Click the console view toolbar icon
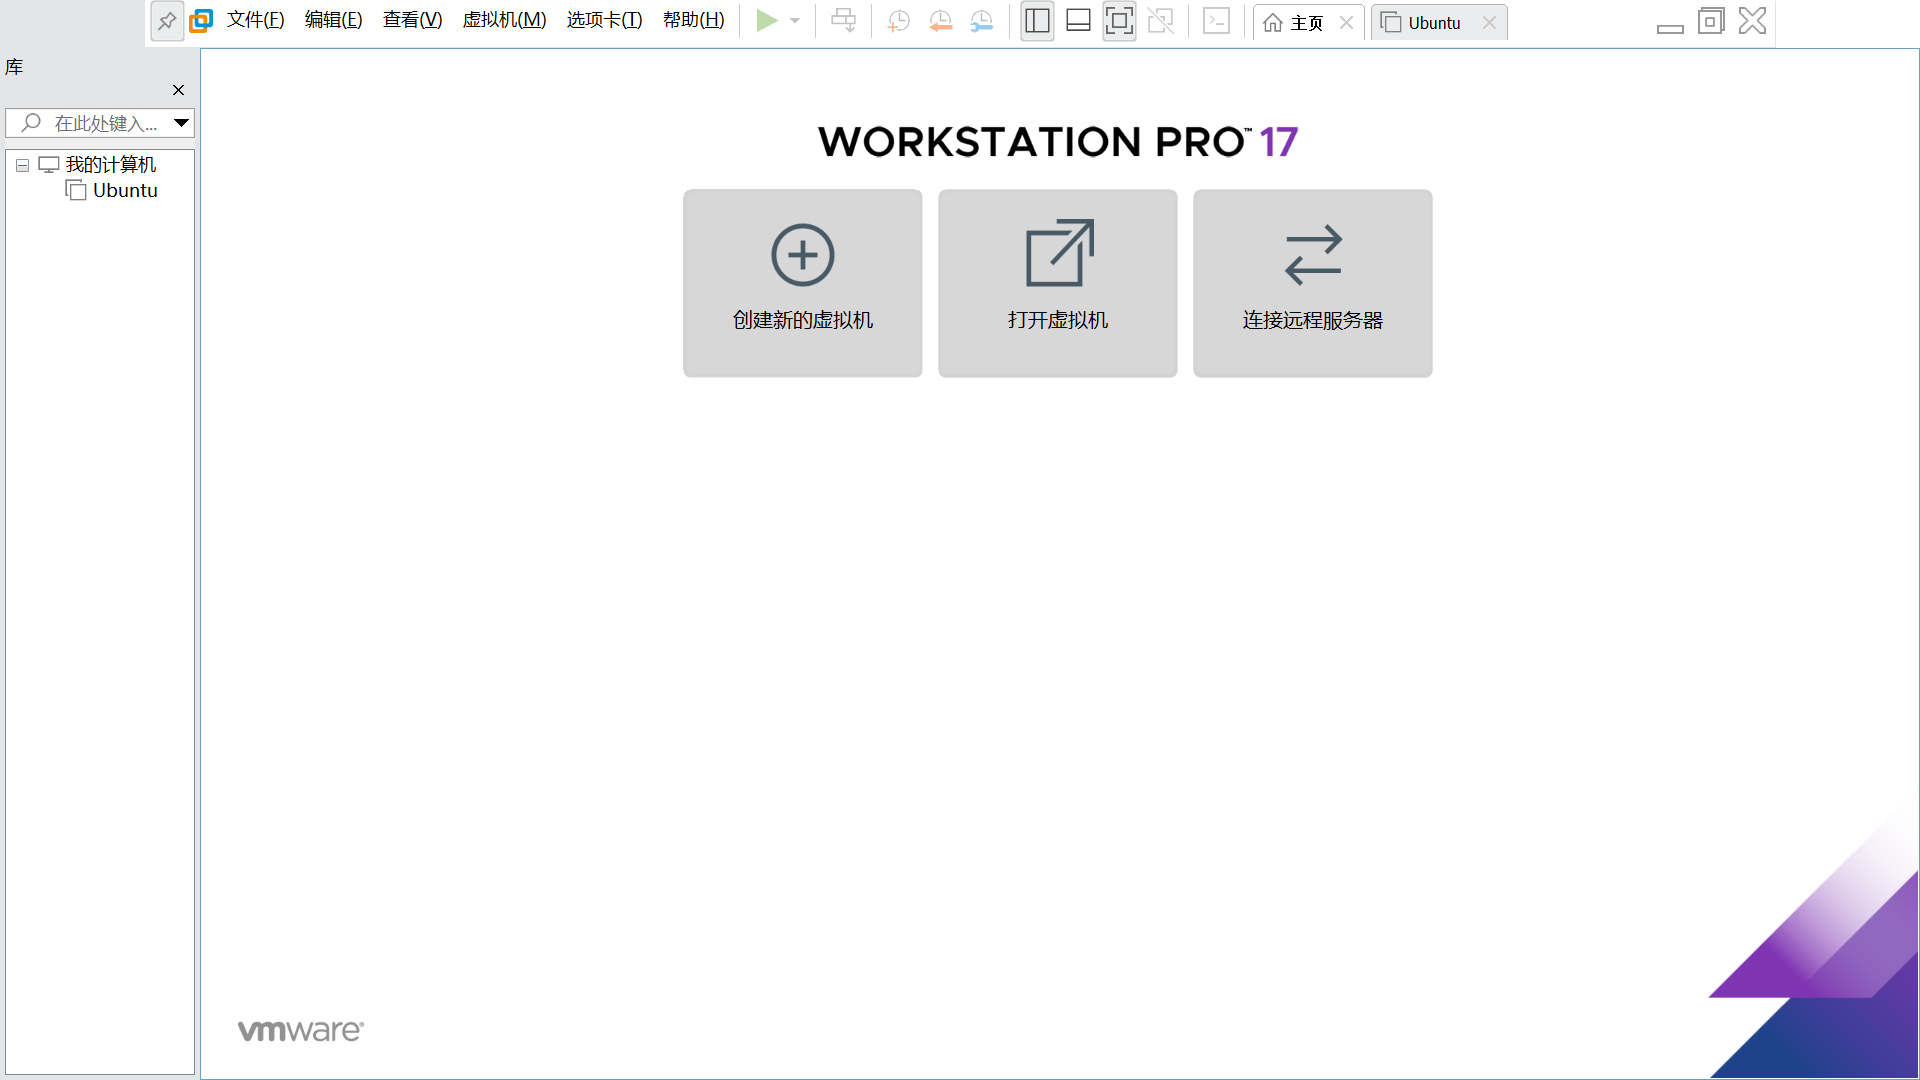The image size is (1920, 1080). tap(1216, 21)
